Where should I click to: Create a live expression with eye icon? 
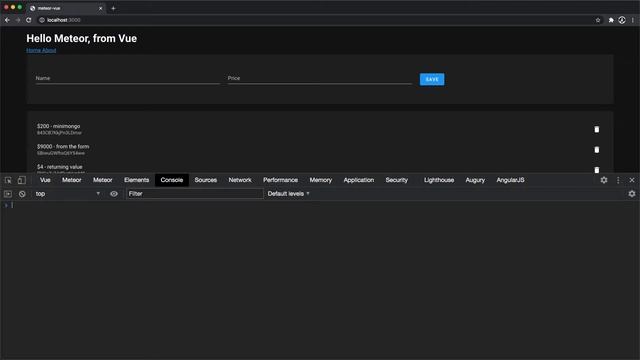[114, 194]
